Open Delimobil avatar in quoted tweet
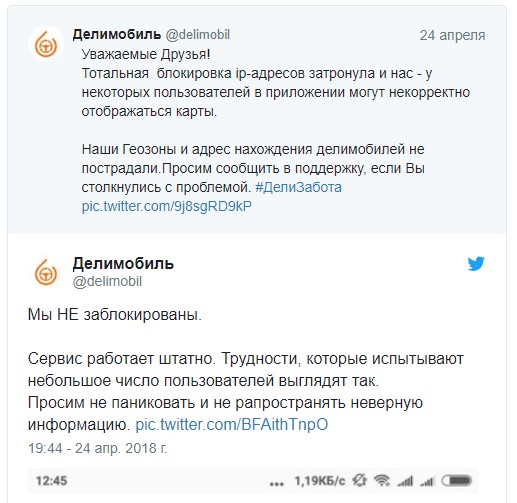517x503 pixels. click(x=46, y=44)
